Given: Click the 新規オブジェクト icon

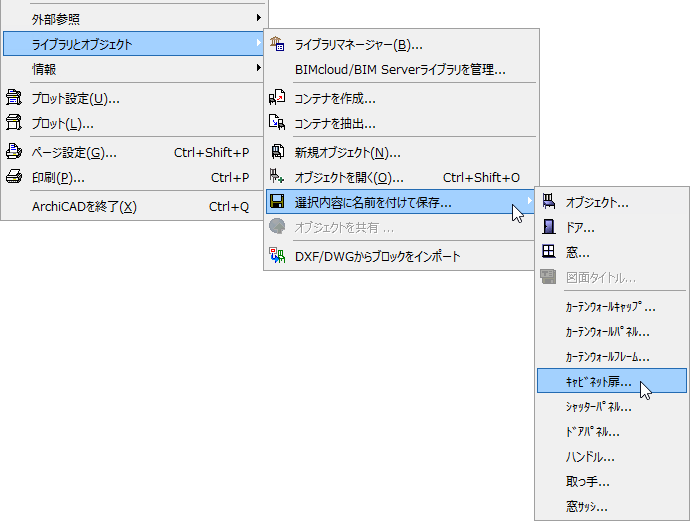Looking at the screenshot, I should pos(277,151).
